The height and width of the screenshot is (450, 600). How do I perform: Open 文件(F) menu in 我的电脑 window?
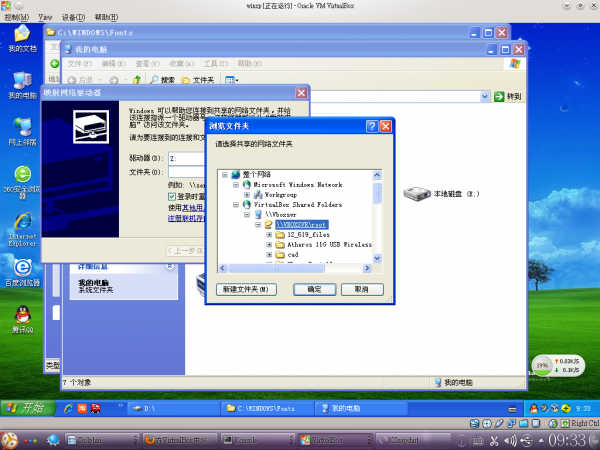click(x=80, y=64)
